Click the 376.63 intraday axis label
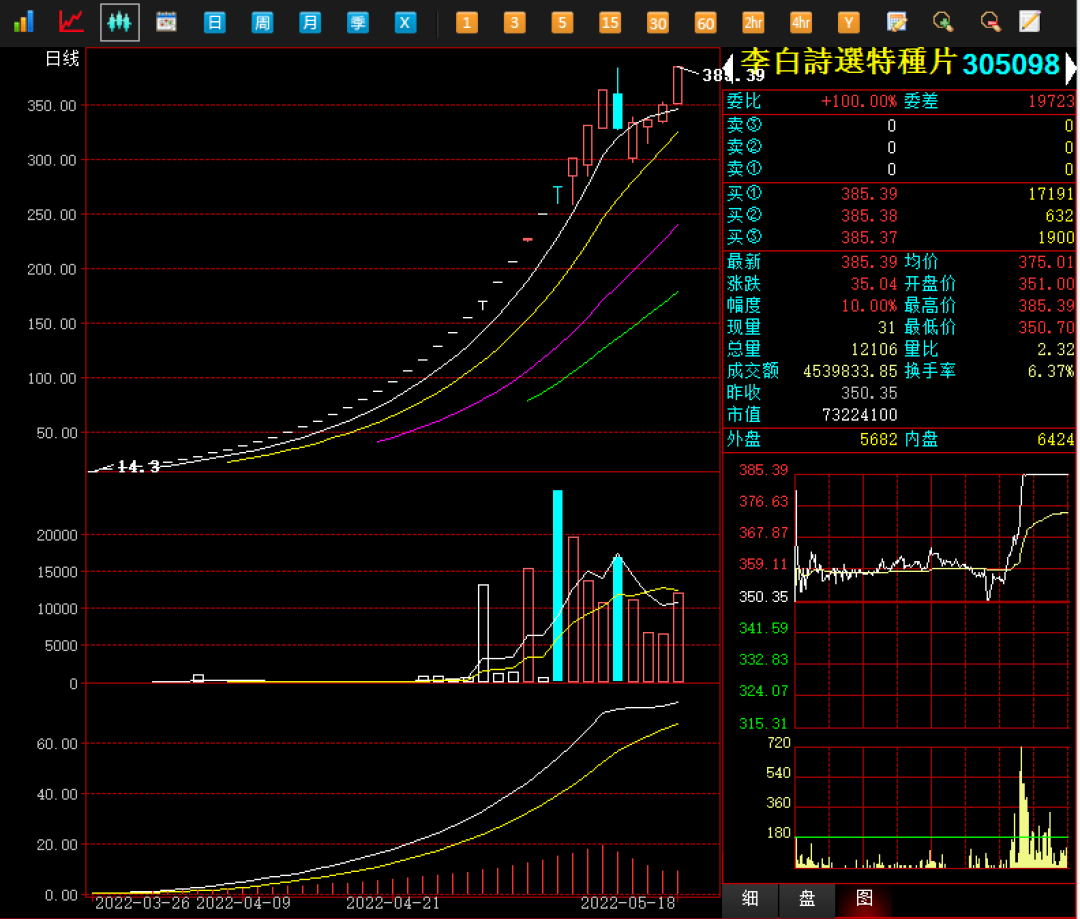 [763, 502]
